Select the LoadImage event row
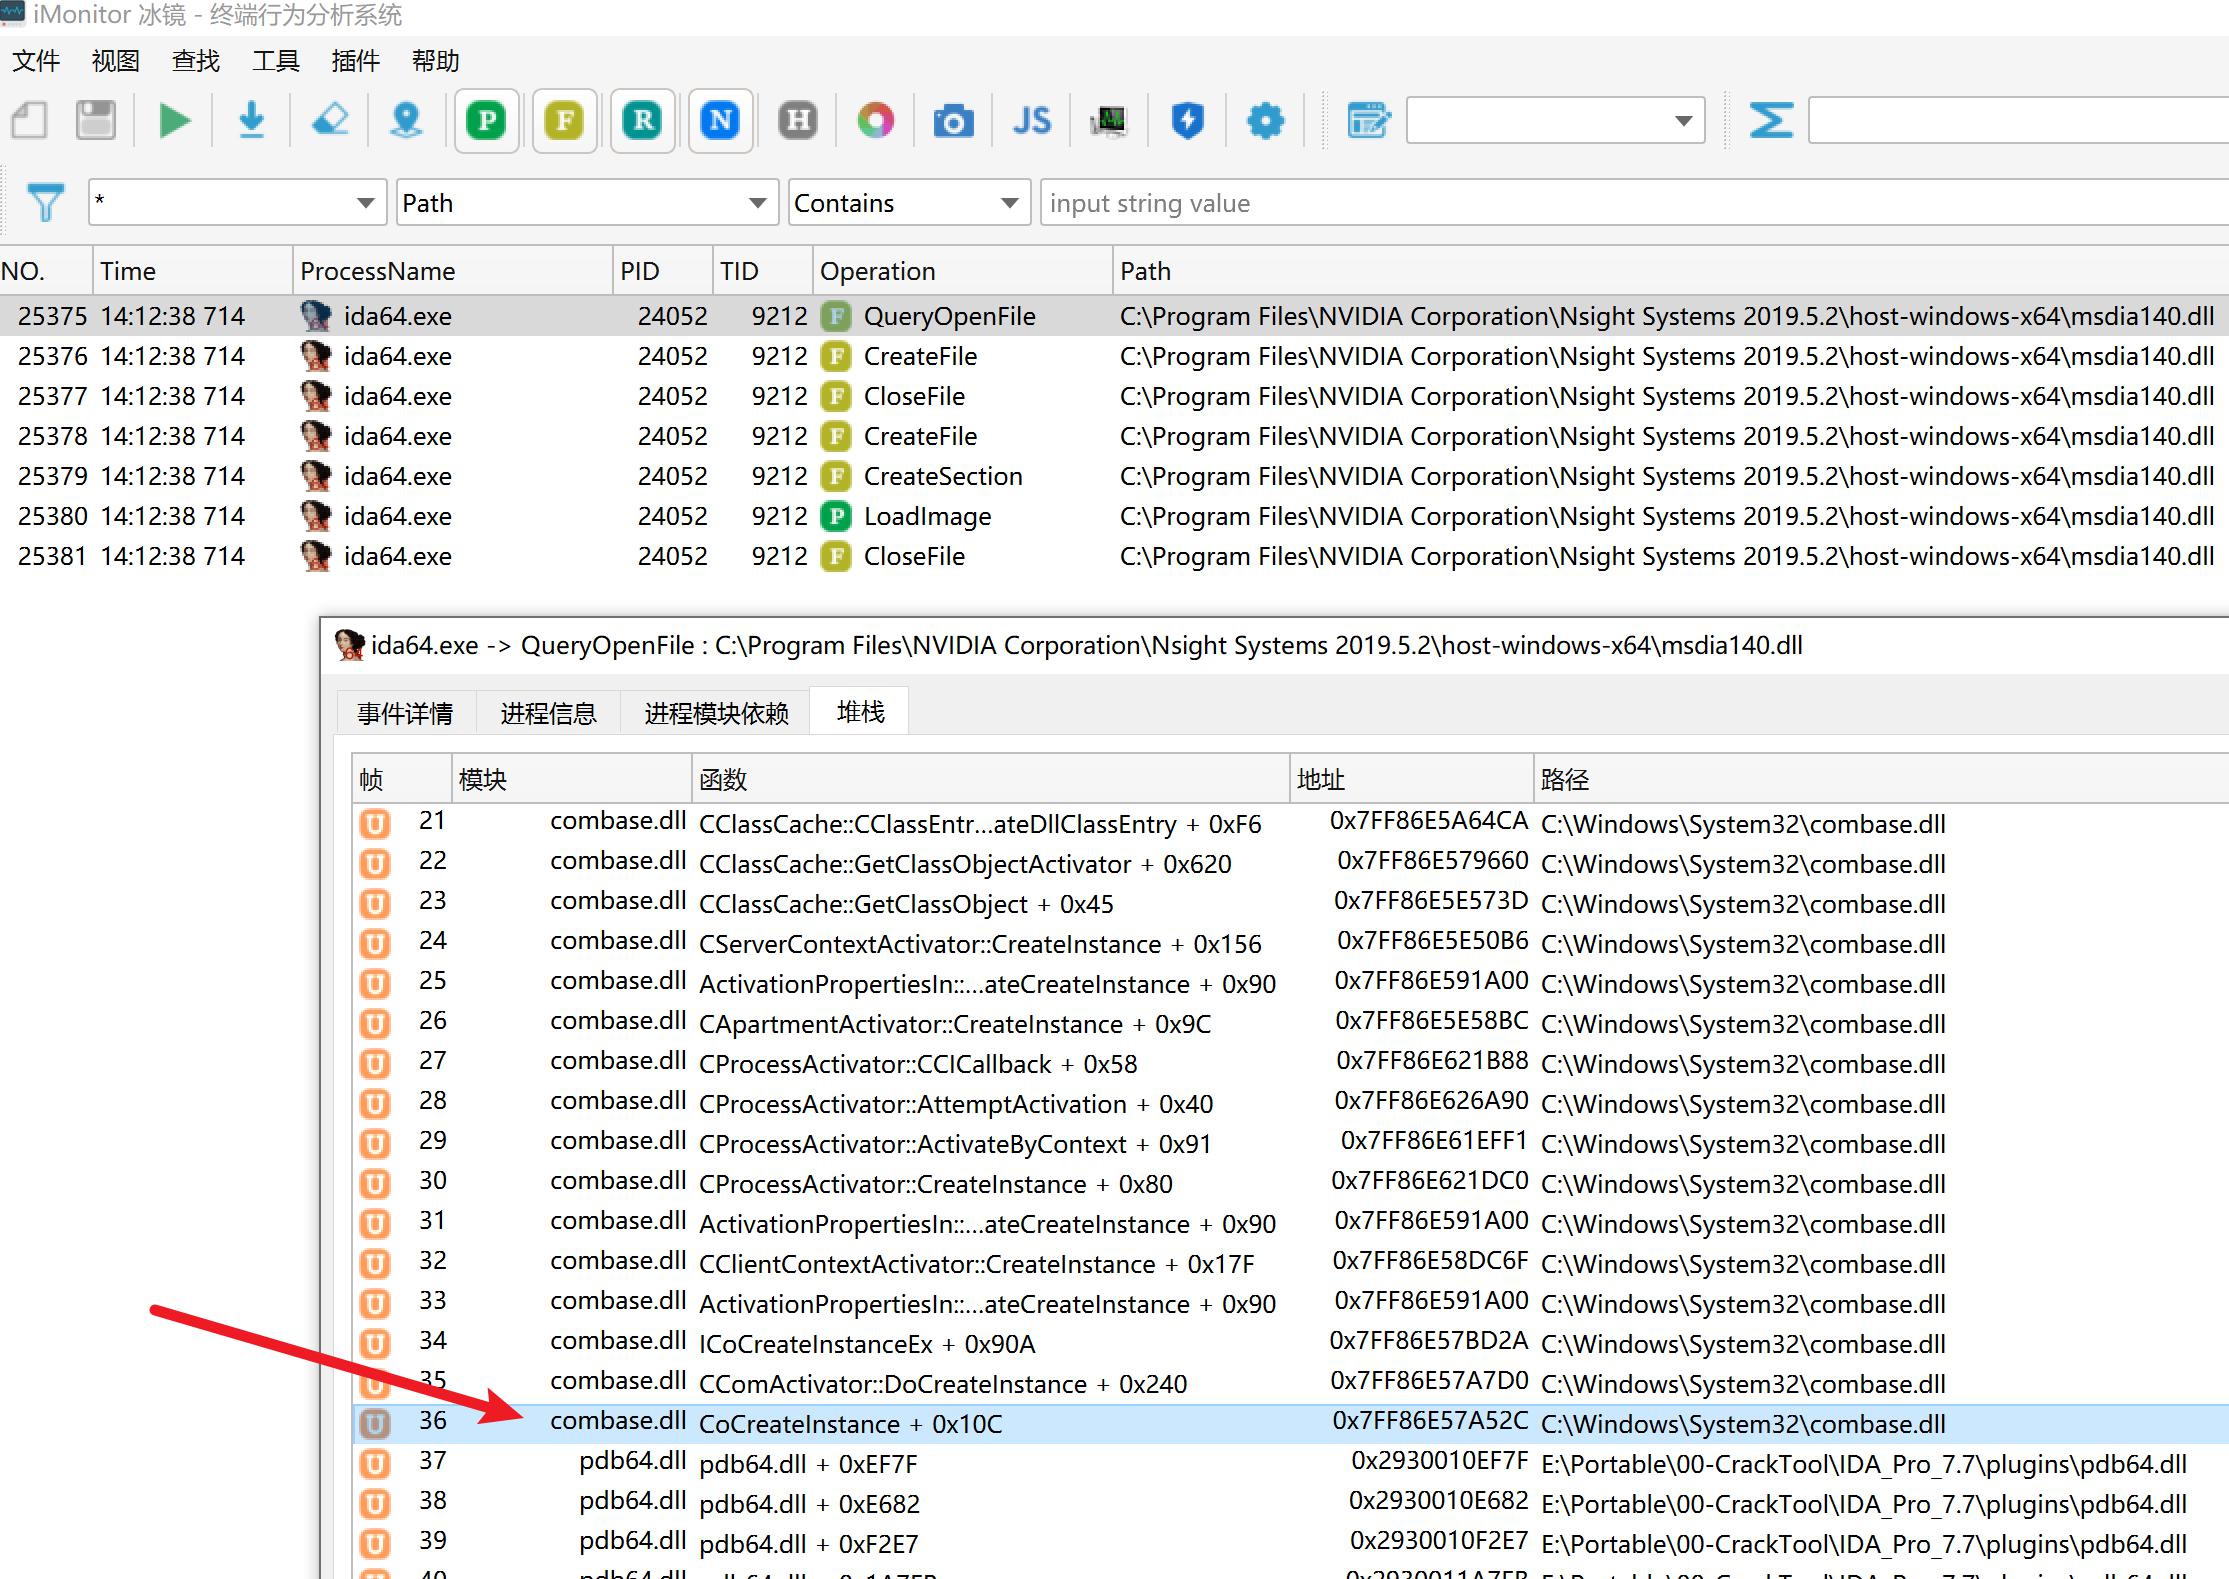This screenshot has width=2229, height=1579. 926,516
